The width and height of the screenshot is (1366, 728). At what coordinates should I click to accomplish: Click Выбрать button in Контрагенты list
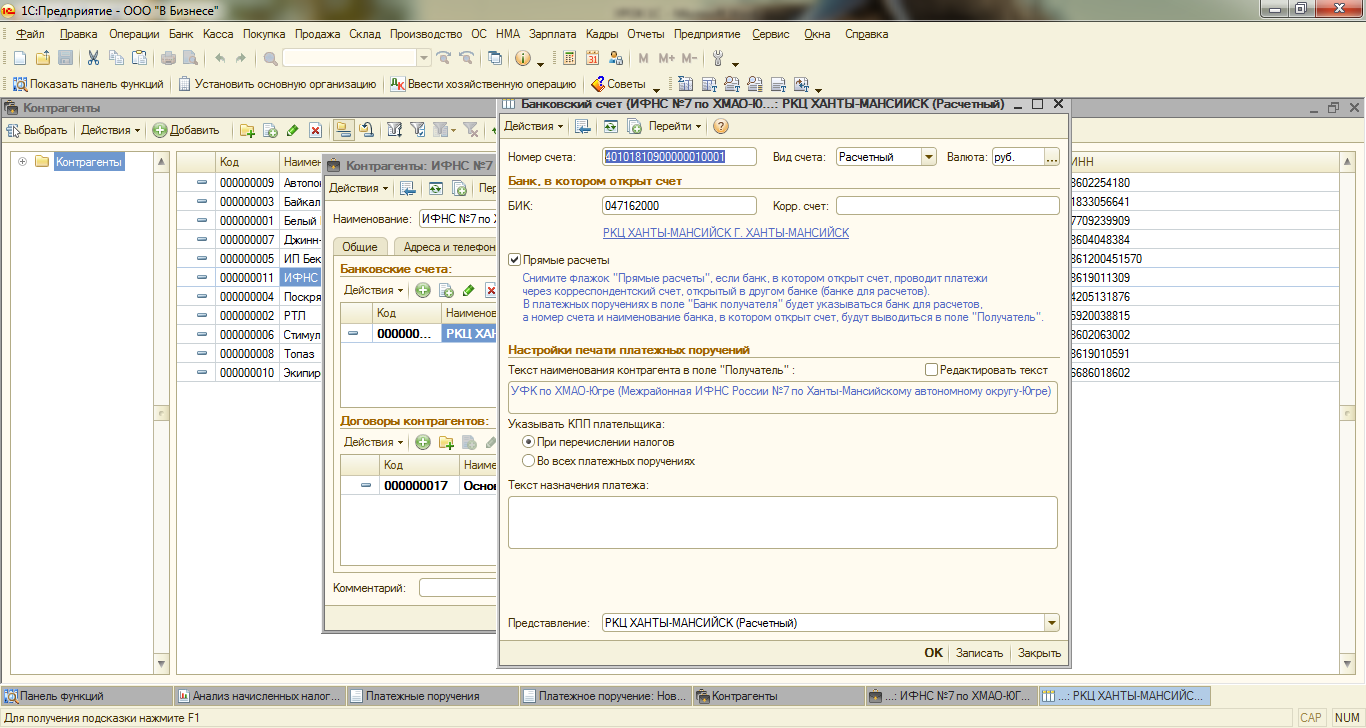point(39,130)
